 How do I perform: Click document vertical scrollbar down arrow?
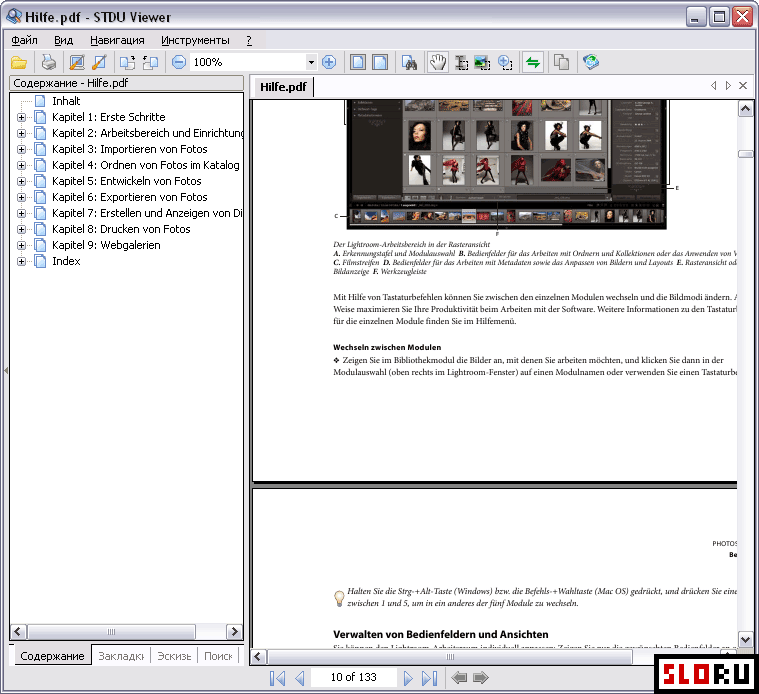[x=745, y=640]
